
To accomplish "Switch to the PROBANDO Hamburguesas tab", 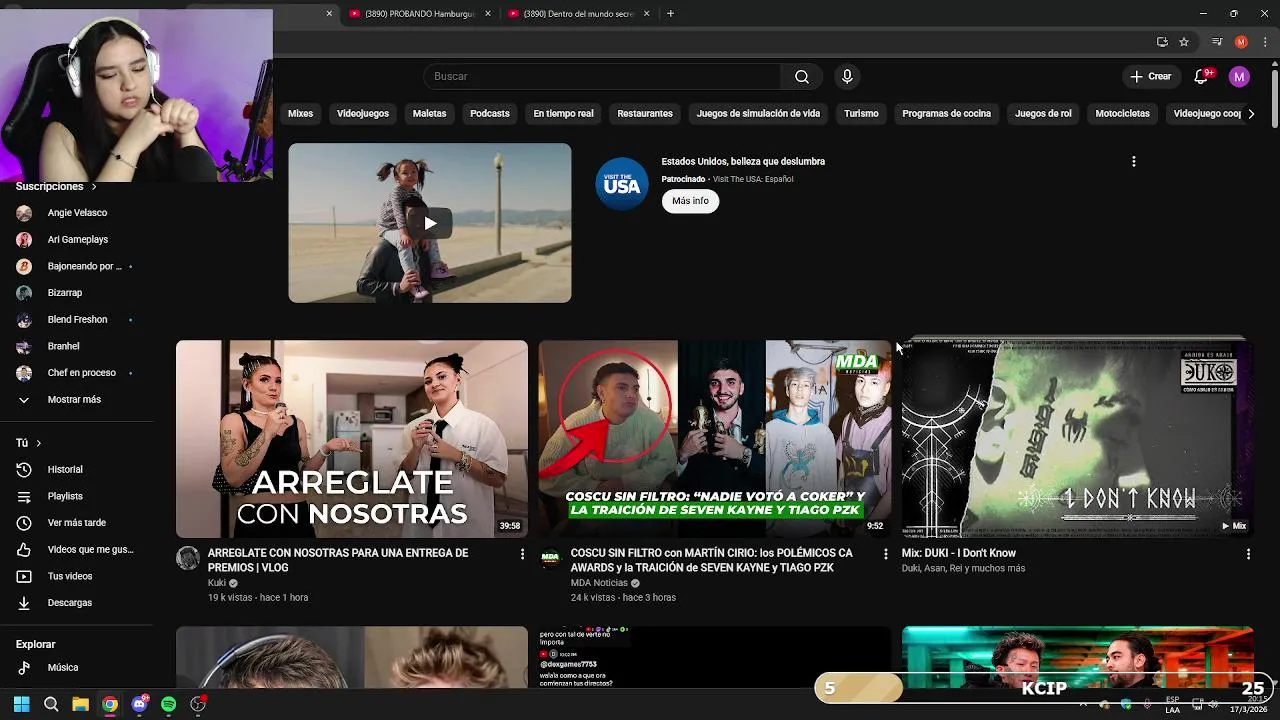I will click(419, 14).
